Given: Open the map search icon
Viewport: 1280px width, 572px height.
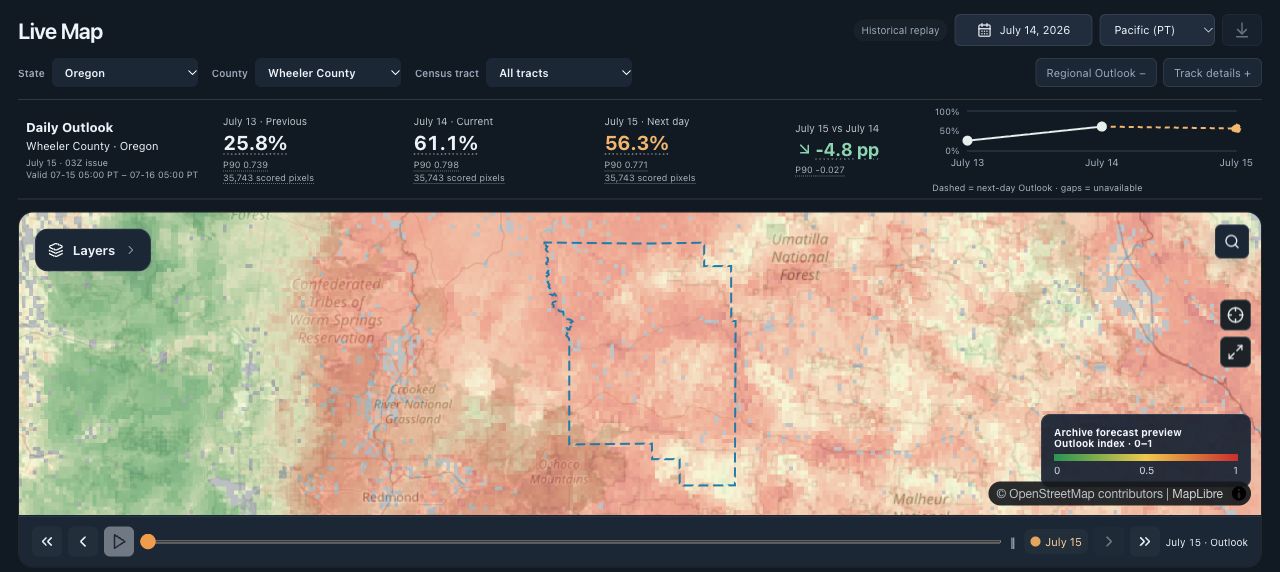Looking at the screenshot, I should click(1232, 241).
